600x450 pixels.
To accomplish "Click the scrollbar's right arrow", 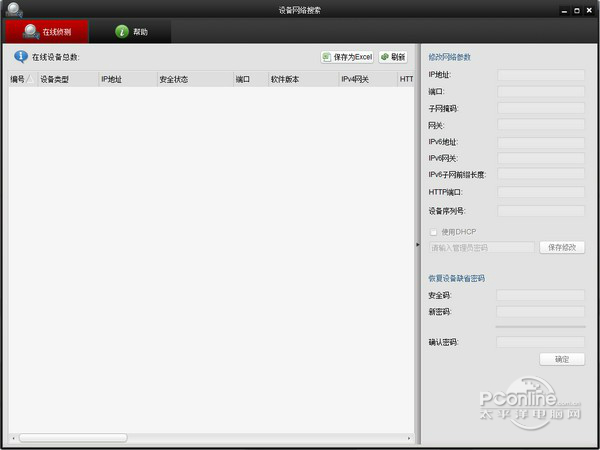I will (409, 438).
